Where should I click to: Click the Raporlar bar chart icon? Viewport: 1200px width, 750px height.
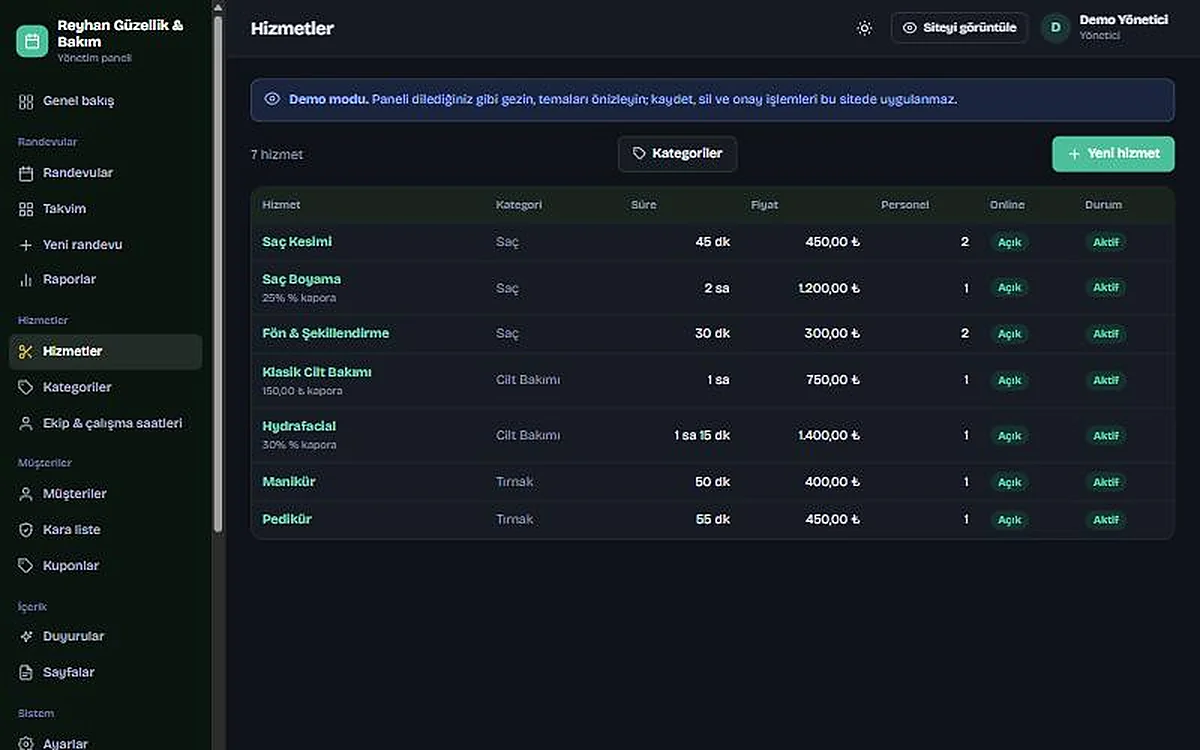click(x=26, y=280)
